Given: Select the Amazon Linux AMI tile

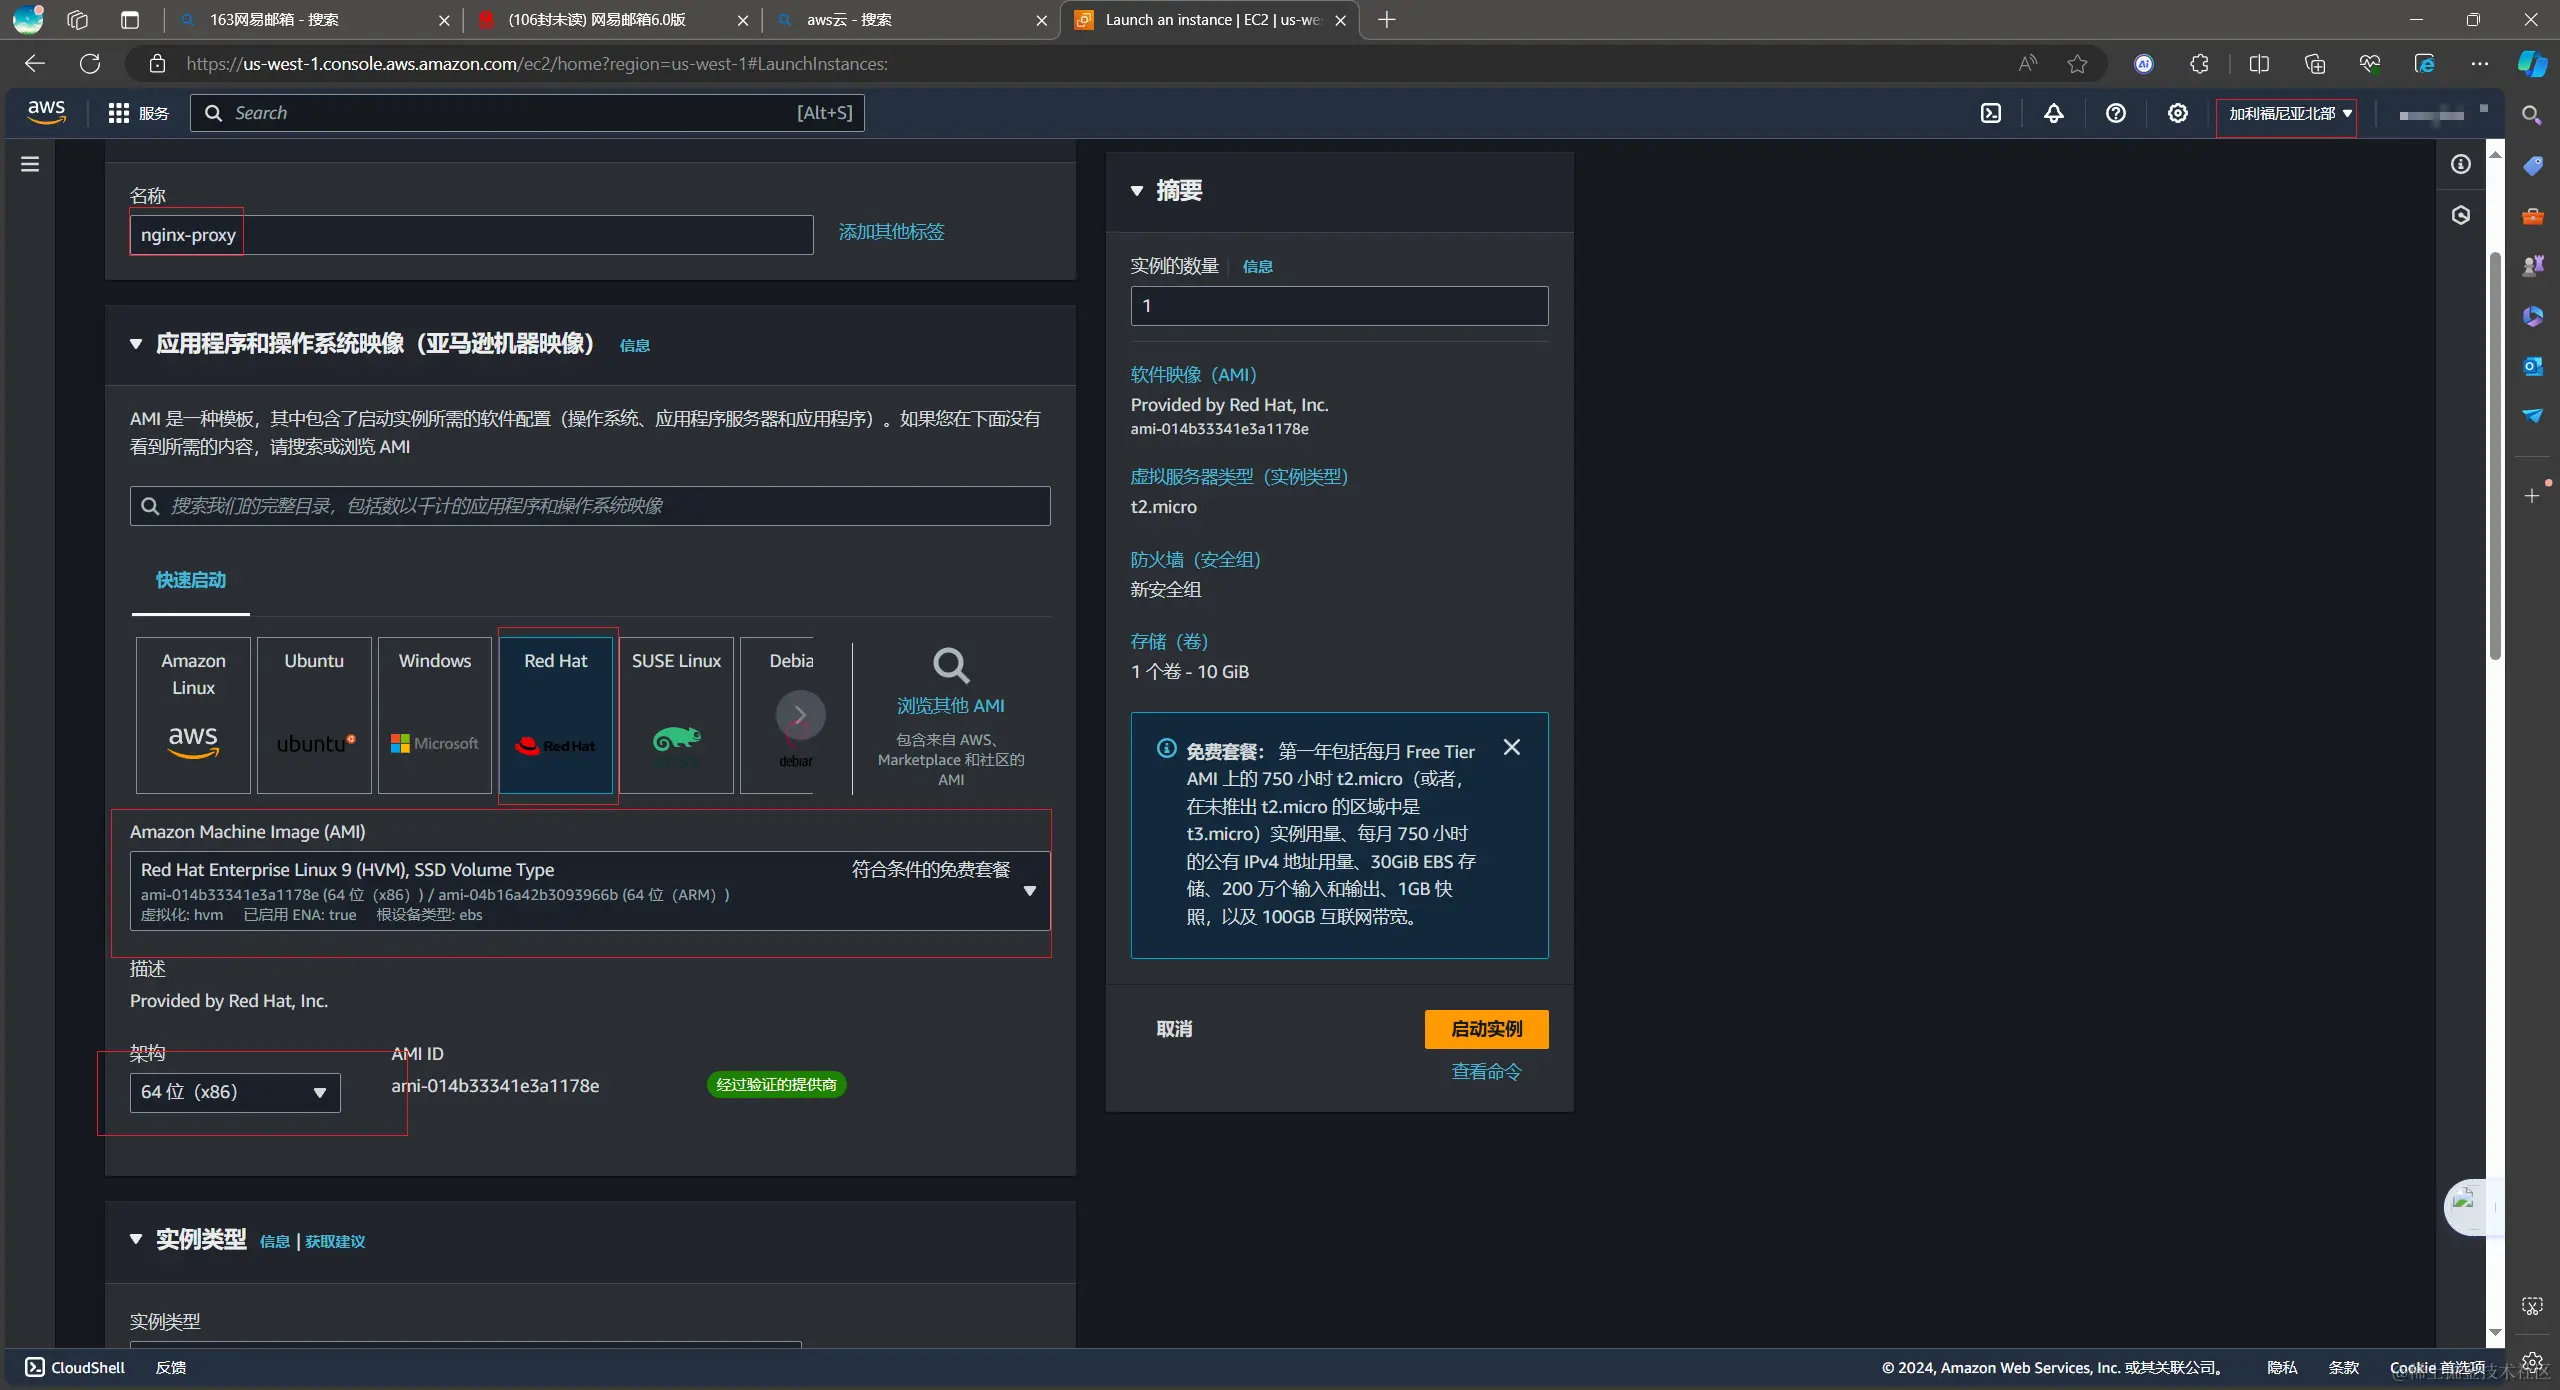Looking at the screenshot, I should point(193,715).
